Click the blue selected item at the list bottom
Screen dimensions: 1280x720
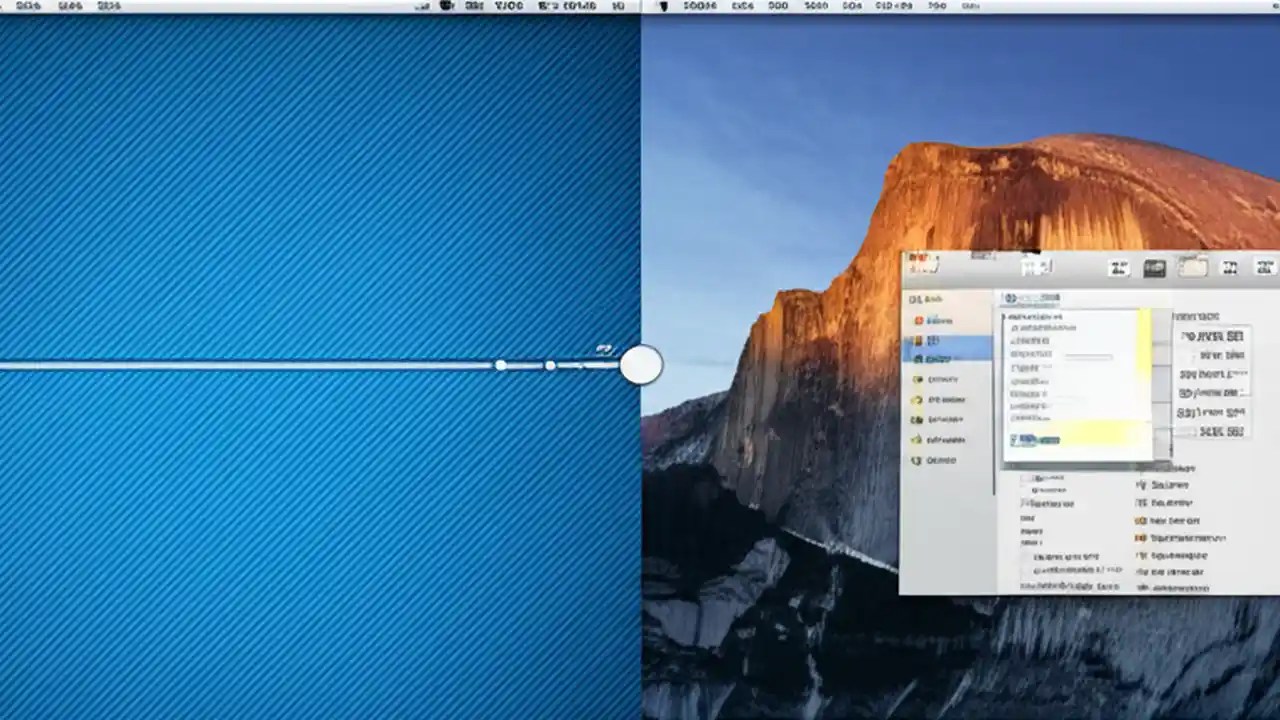coord(1035,439)
